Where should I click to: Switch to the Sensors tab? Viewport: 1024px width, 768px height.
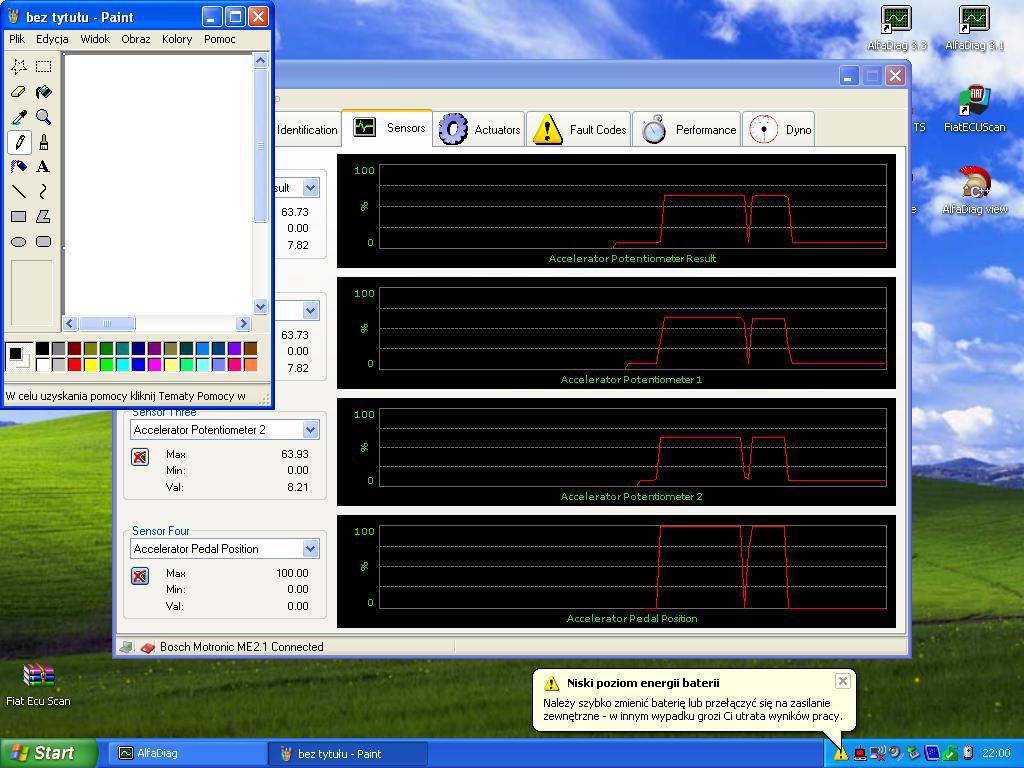[x=387, y=127]
